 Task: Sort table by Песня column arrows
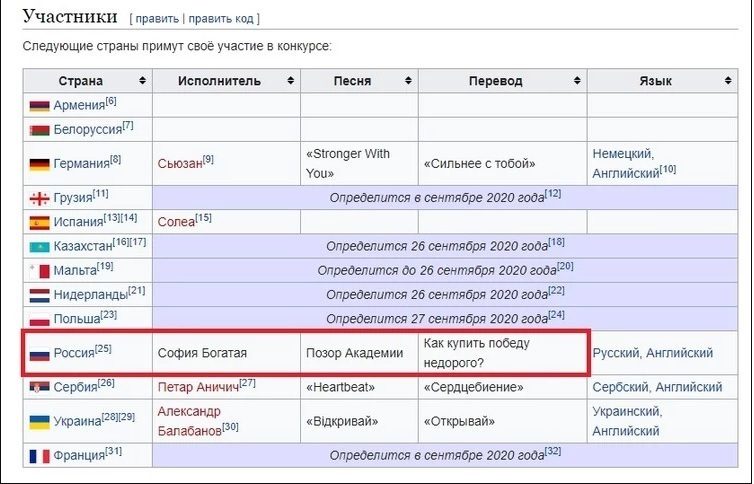tap(408, 80)
